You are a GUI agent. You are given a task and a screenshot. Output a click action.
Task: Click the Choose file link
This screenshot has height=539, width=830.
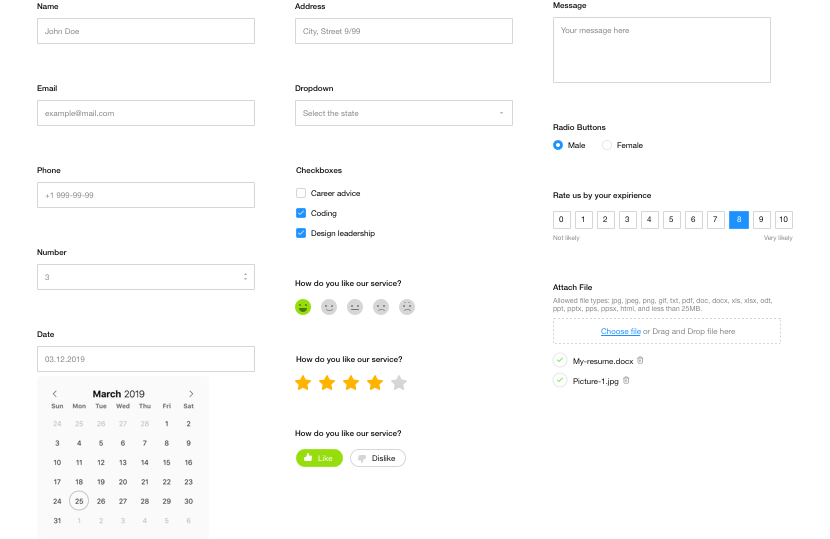click(620, 331)
